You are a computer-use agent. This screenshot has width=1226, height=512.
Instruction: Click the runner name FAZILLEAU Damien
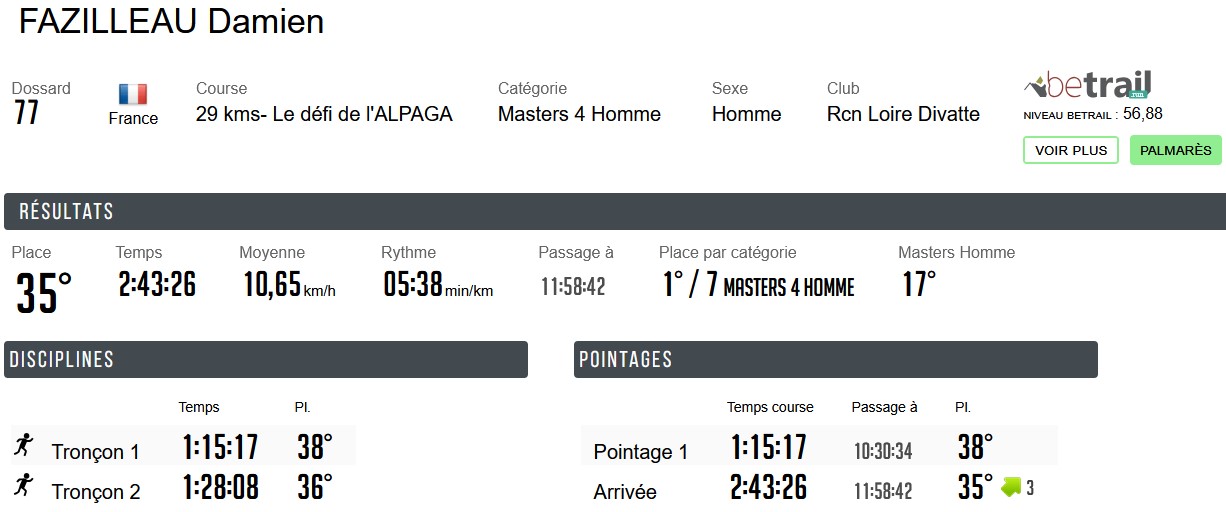[171, 22]
